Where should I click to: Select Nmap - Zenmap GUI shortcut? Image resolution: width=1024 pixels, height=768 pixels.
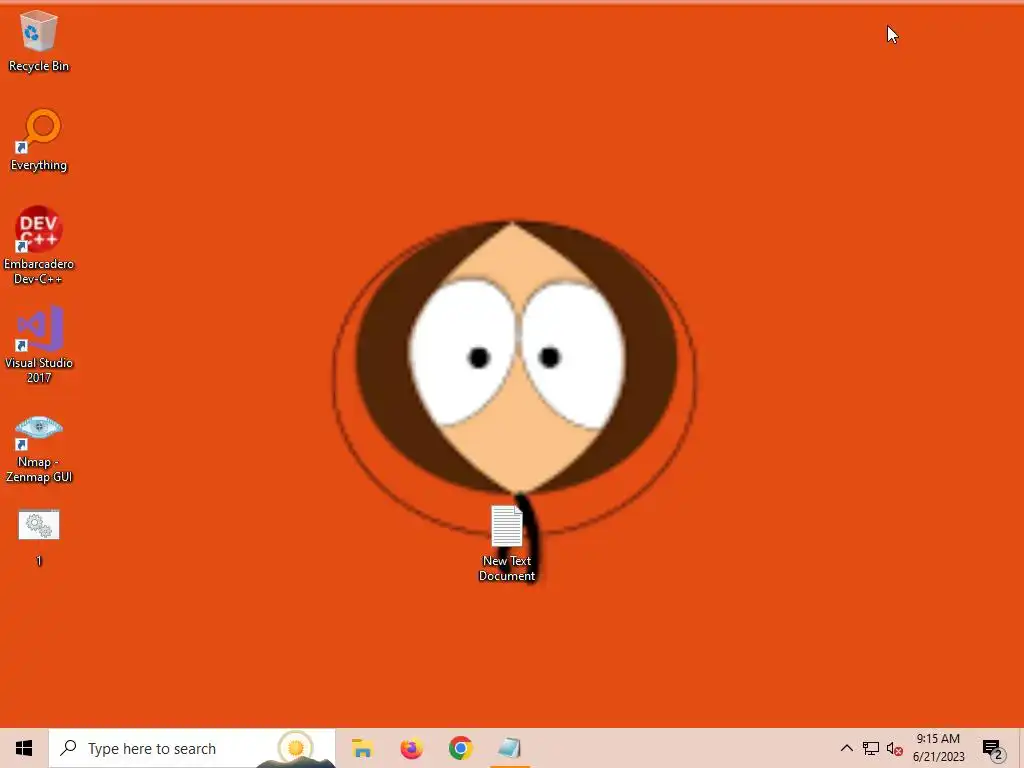pyautogui.click(x=39, y=448)
